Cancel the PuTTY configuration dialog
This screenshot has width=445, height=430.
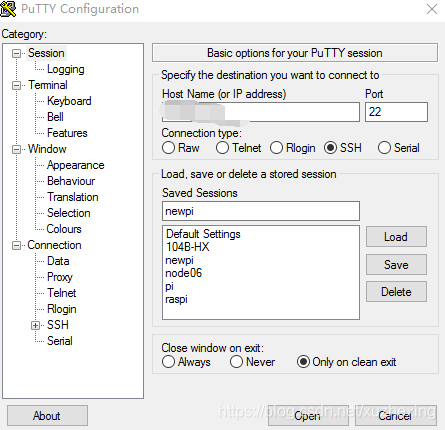[x=396, y=416]
